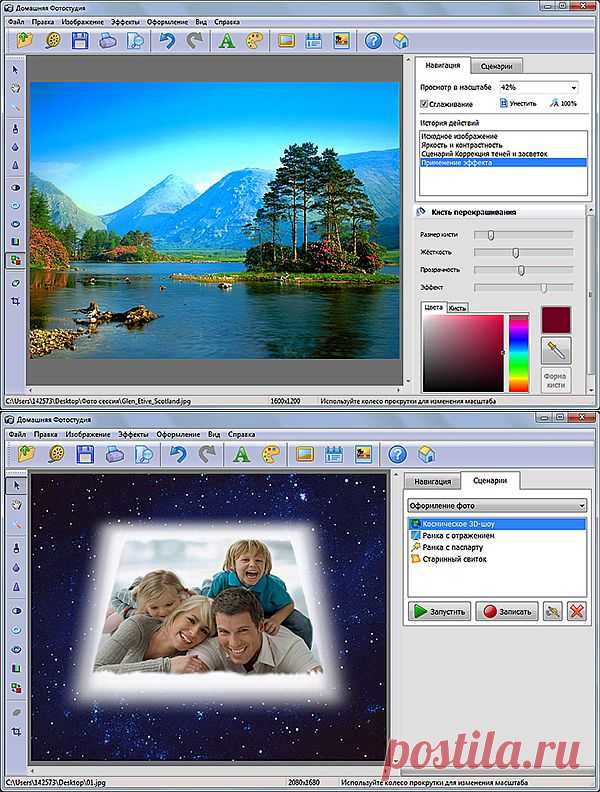
Task: Select scenario Рамка с паспарту
Action: point(497,547)
